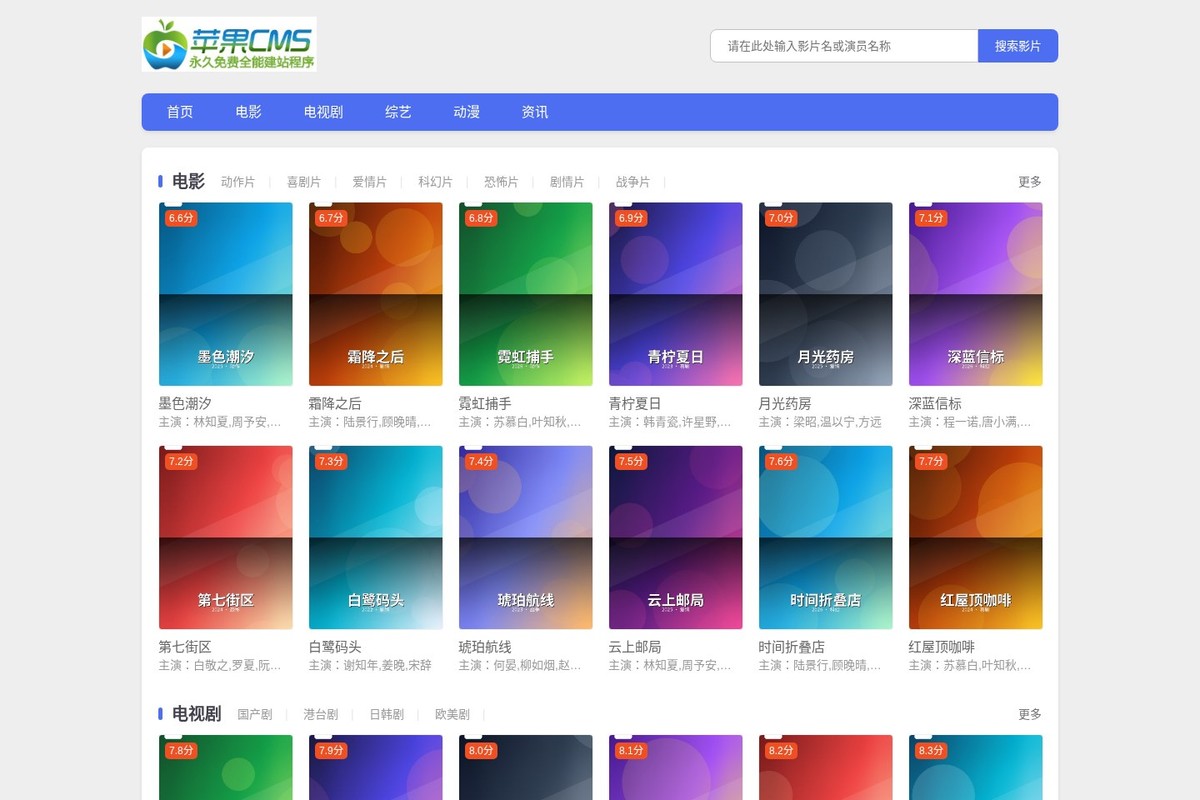1200x800 pixels.
Task: Click the 7.2分 rating badge
Action: pos(181,461)
